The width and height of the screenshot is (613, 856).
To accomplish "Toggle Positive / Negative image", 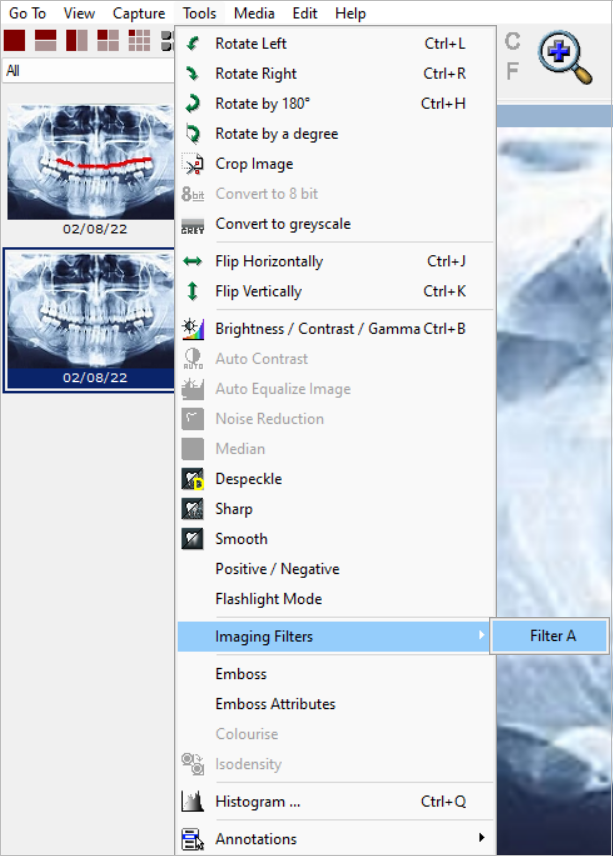I will 277,569.
